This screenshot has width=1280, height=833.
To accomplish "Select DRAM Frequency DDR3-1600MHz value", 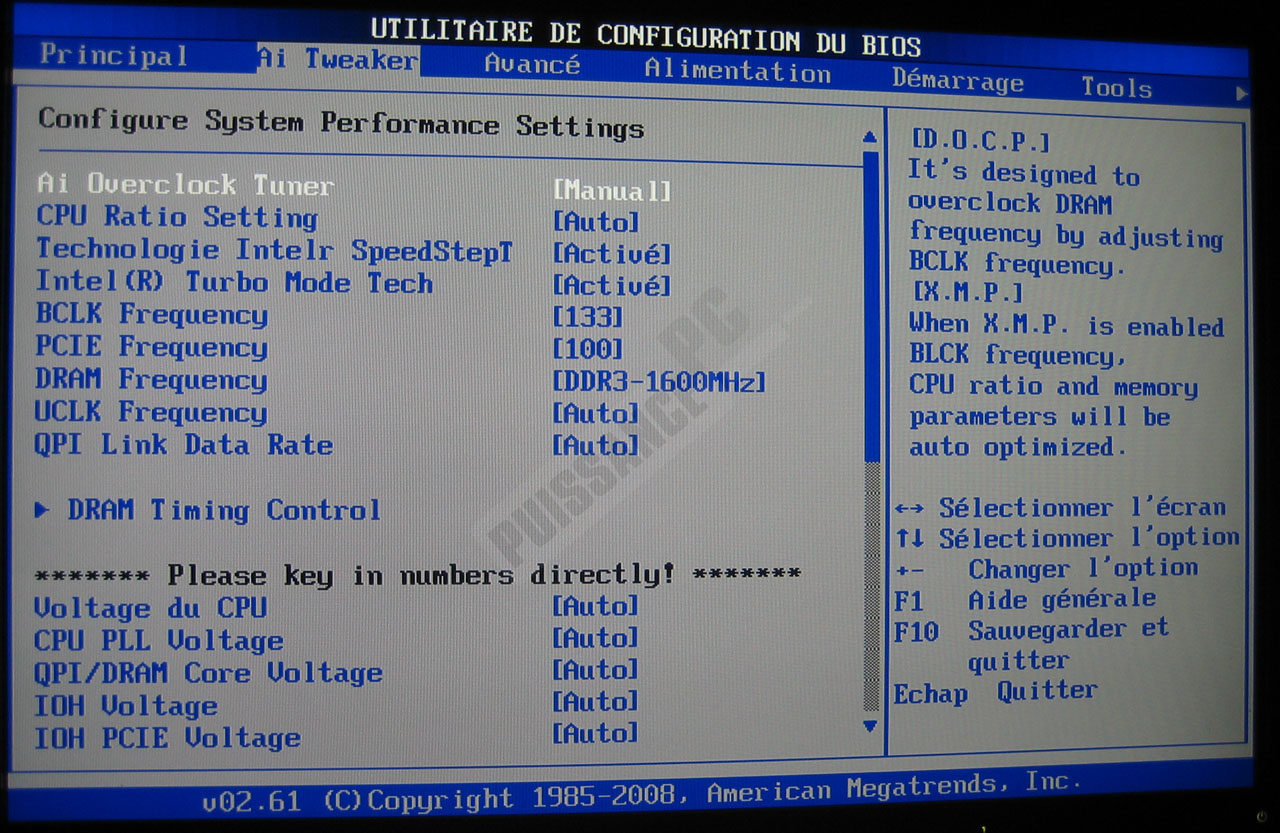I will tap(659, 382).
